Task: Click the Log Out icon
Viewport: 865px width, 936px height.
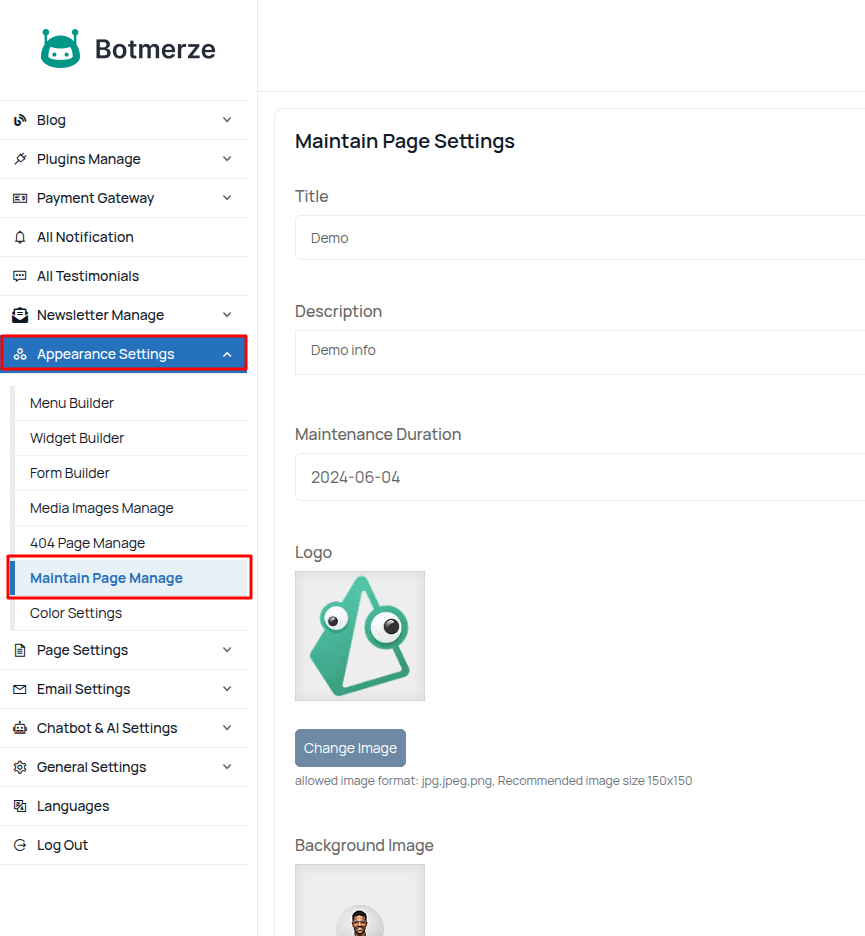Action: click(20, 845)
